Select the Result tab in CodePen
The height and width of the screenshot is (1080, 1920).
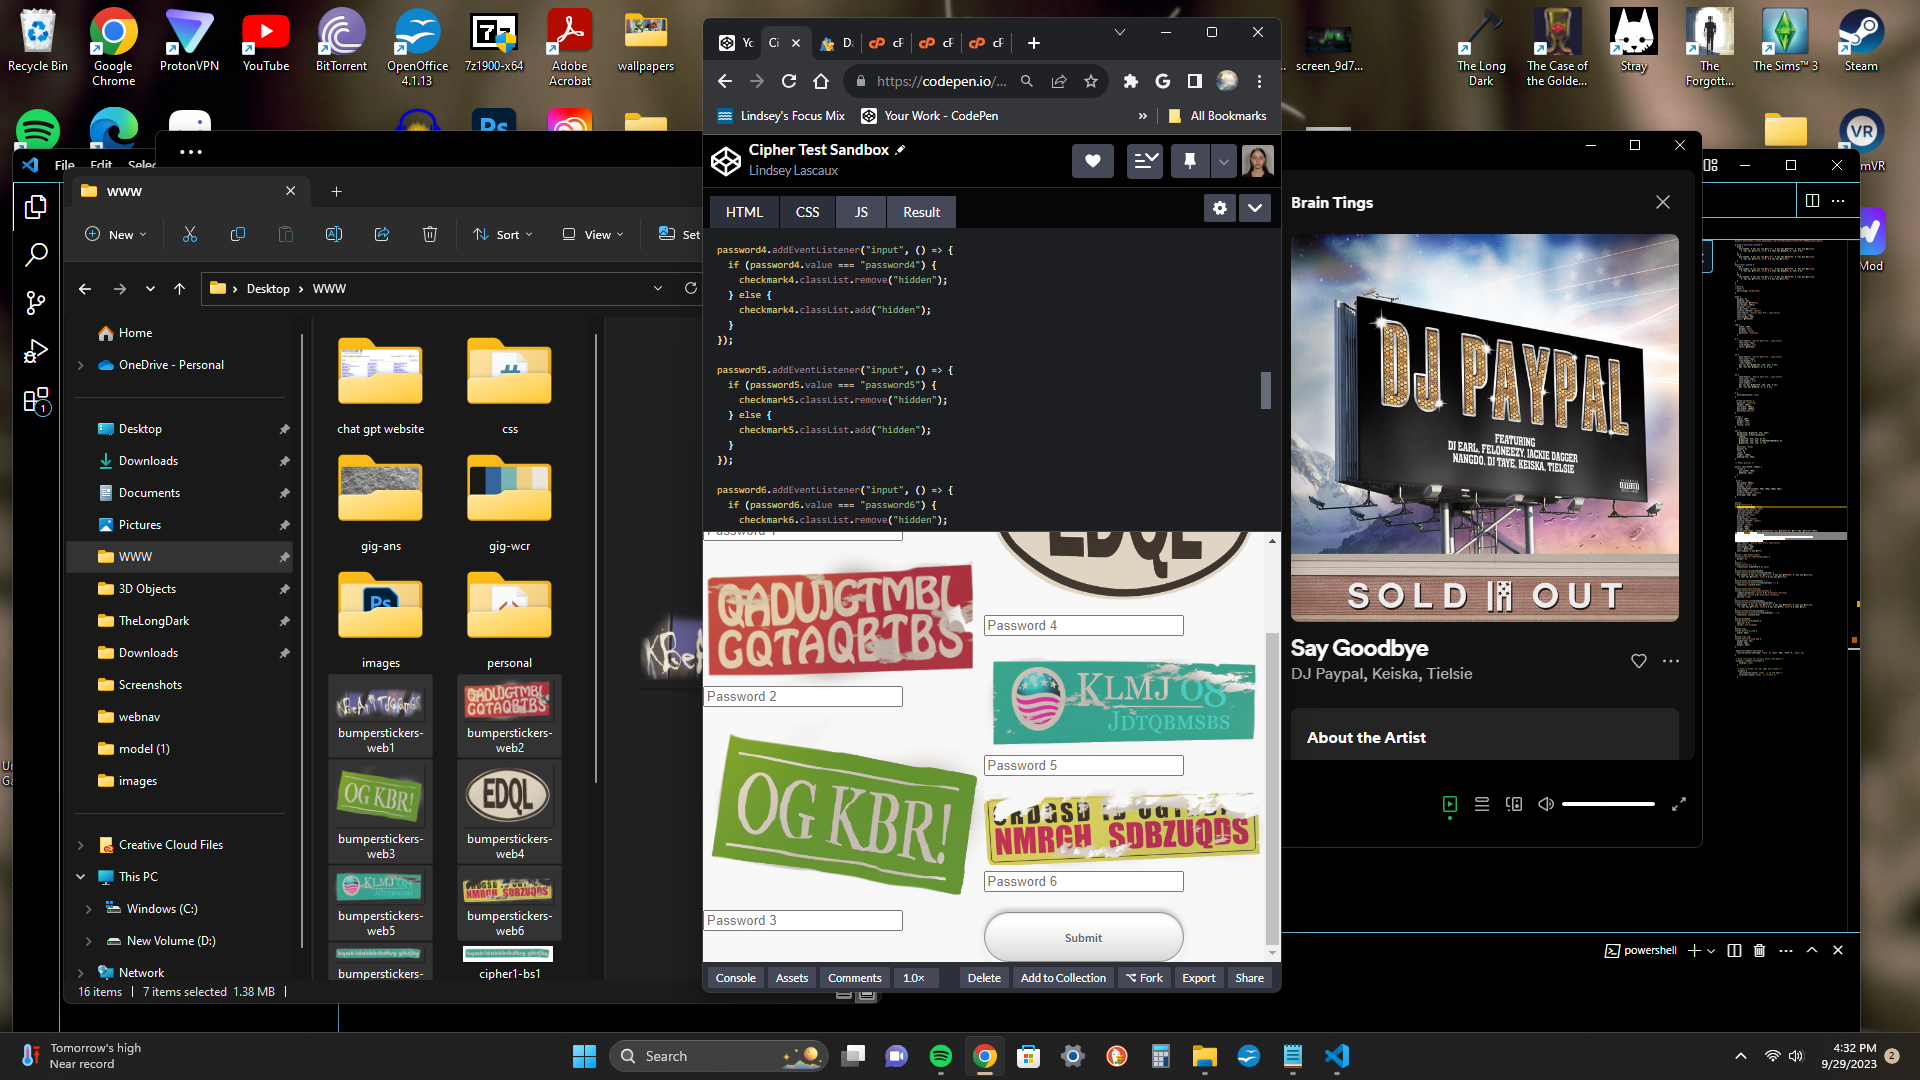921,212
